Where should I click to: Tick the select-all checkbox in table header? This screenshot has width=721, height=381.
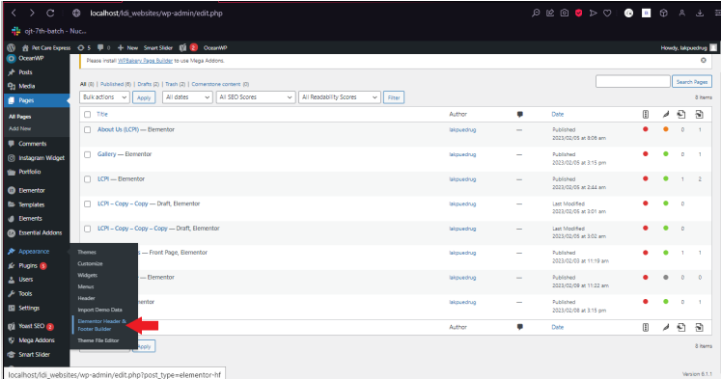coord(87,114)
